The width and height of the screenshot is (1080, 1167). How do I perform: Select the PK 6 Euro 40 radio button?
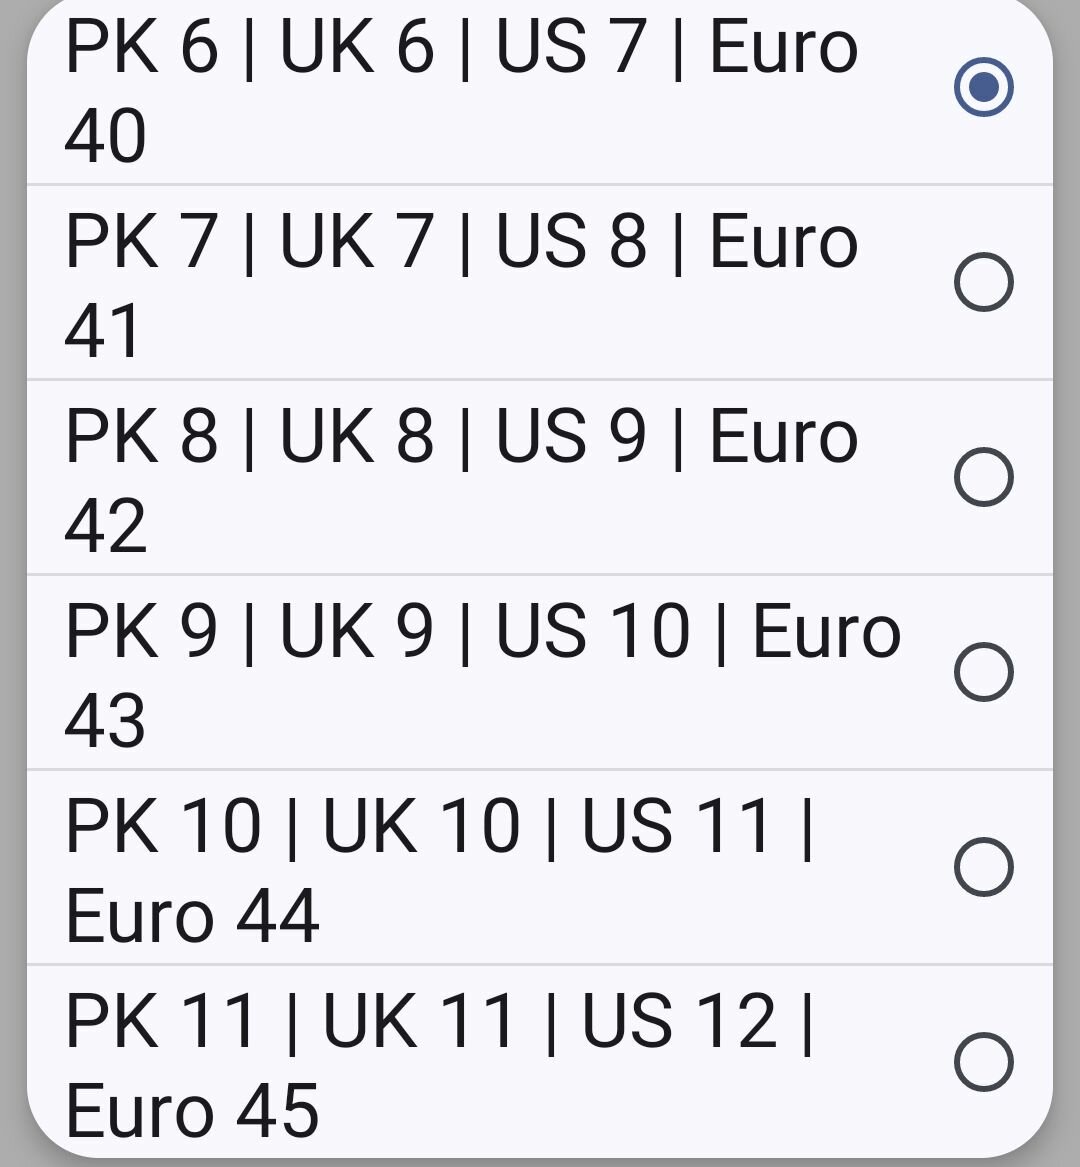coord(983,87)
